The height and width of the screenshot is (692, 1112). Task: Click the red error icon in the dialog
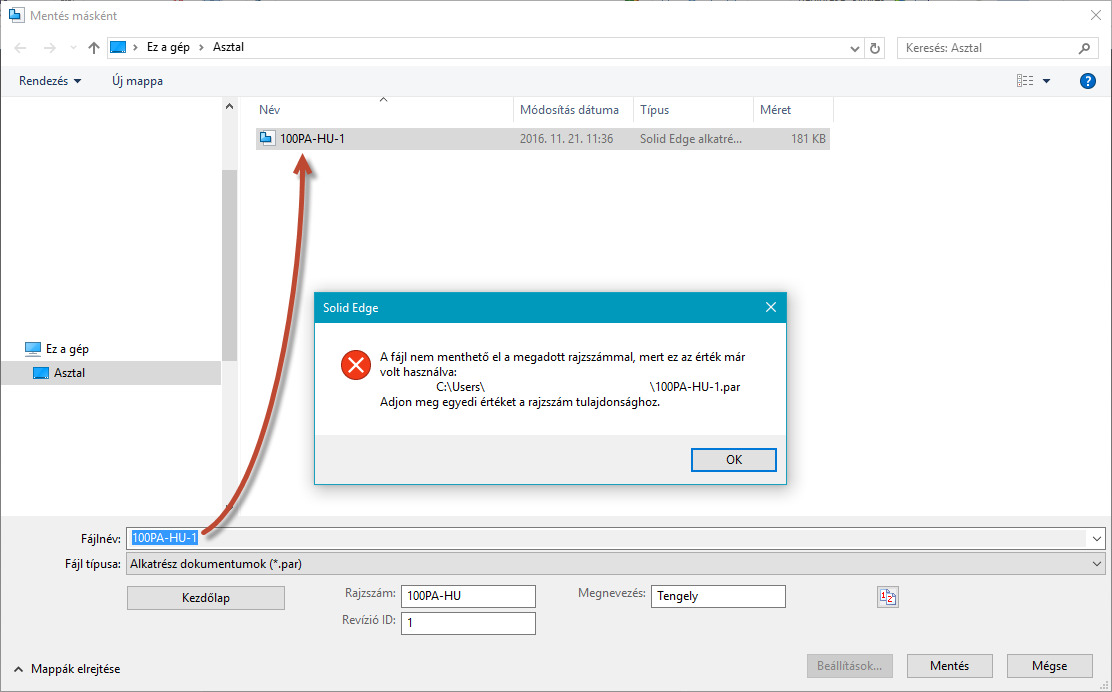pos(355,365)
